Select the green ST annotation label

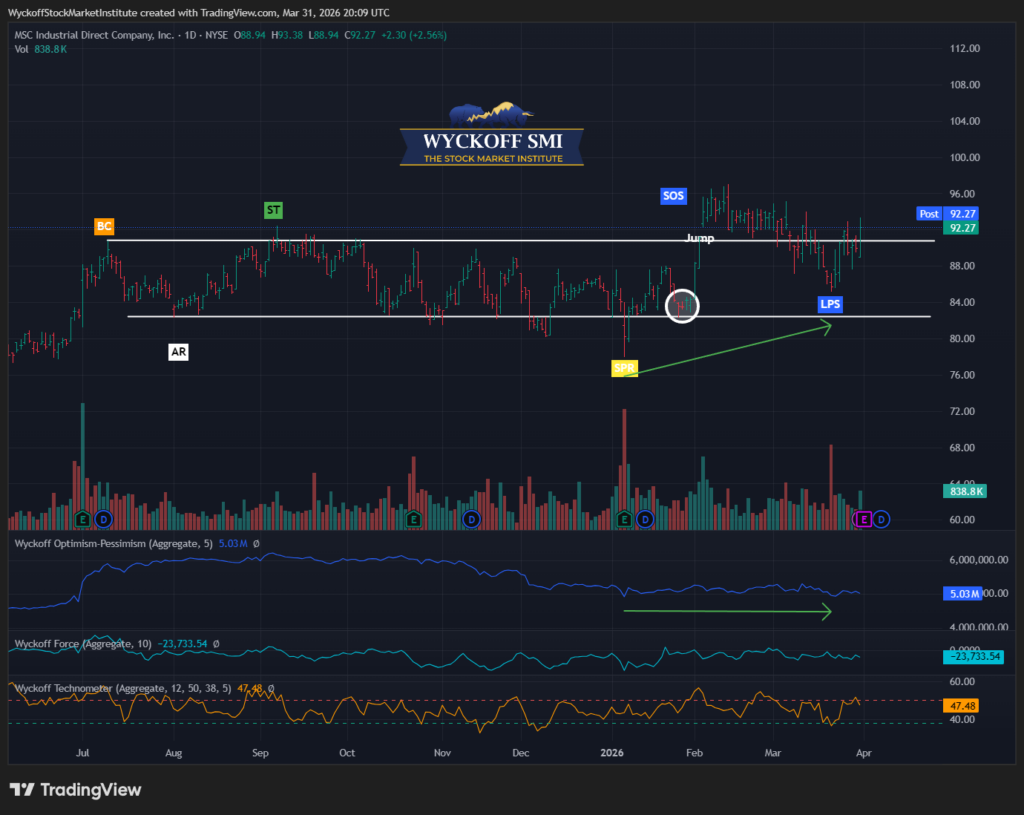[273, 210]
